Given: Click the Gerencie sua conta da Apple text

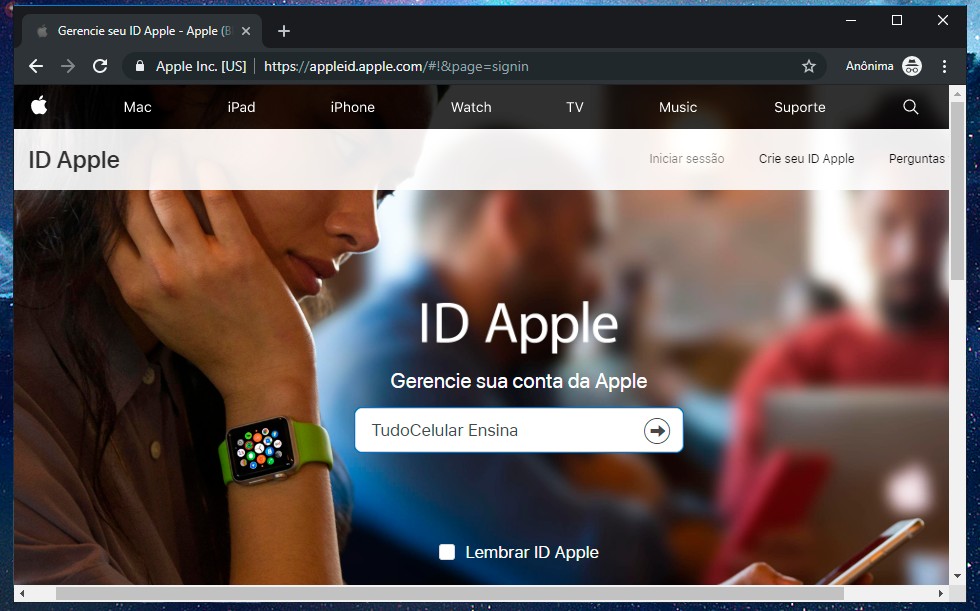Looking at the screenshot, I should 519,381.
